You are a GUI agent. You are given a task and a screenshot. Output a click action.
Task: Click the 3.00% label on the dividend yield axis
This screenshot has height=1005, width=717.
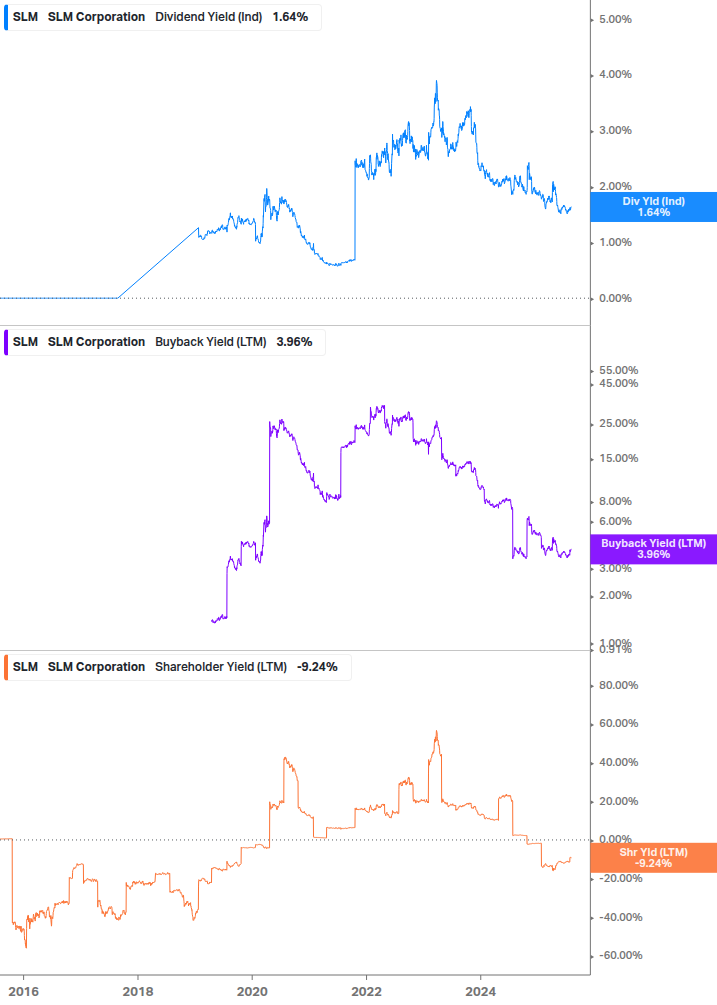(x=615, y=131)
